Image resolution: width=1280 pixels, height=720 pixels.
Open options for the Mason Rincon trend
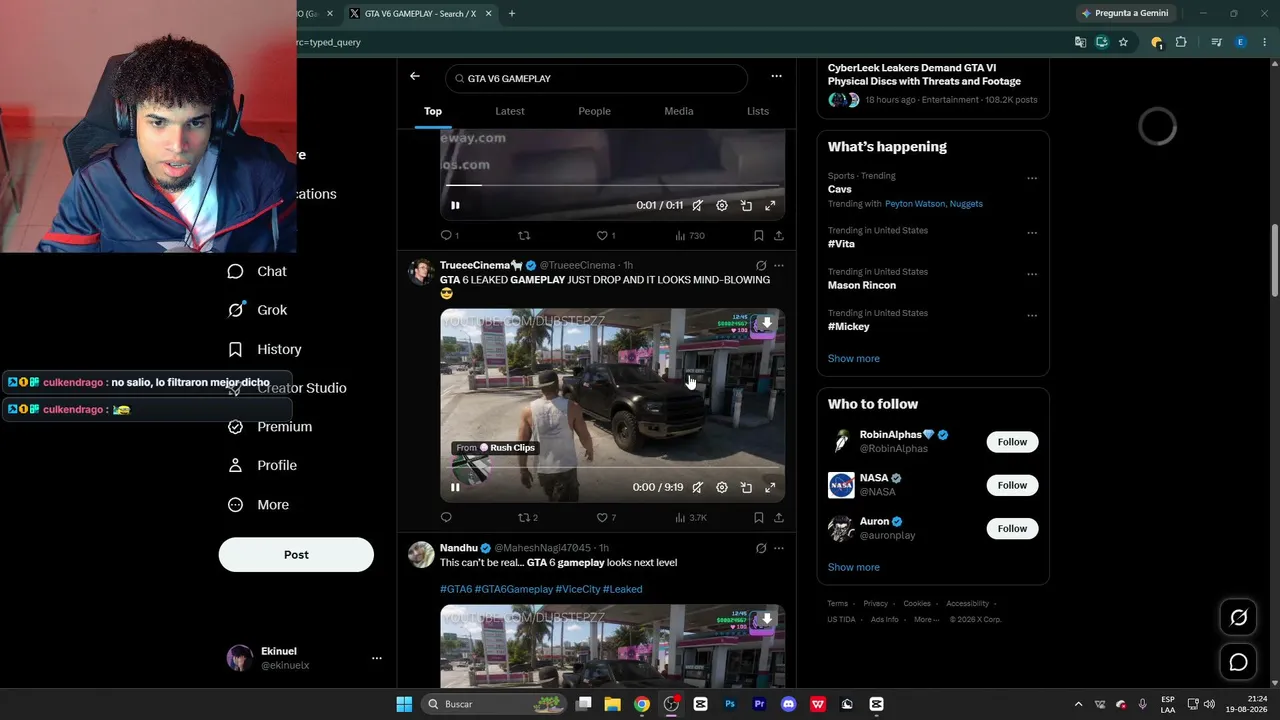[1032, 274]
